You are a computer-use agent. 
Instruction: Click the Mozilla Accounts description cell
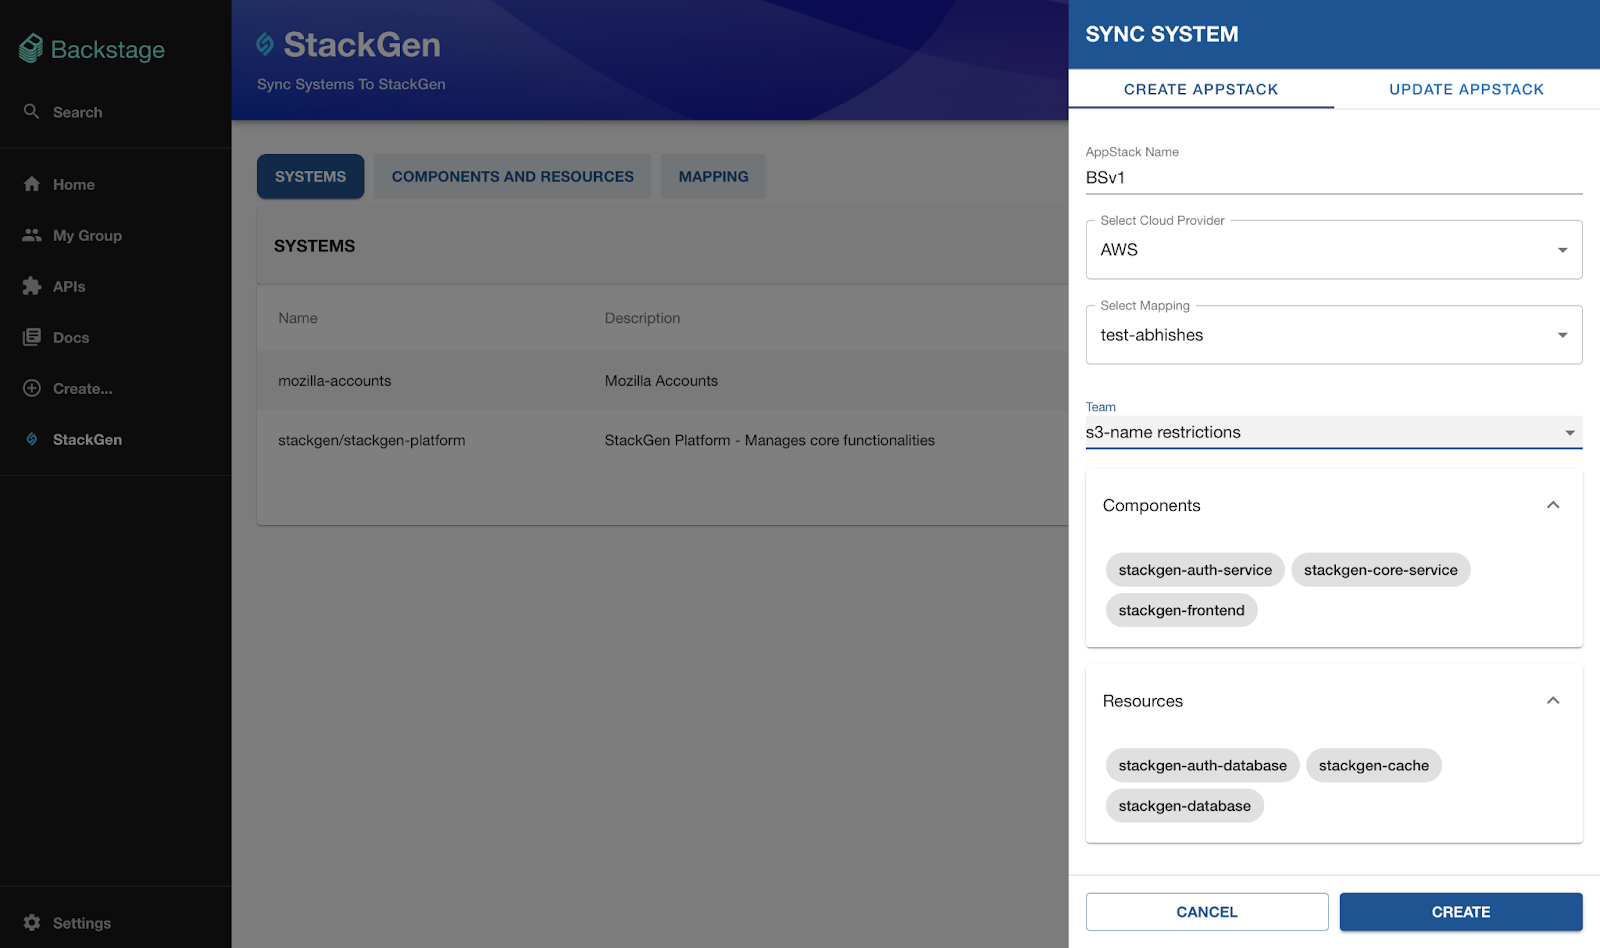pyautogui.click(x=661, y=381)
